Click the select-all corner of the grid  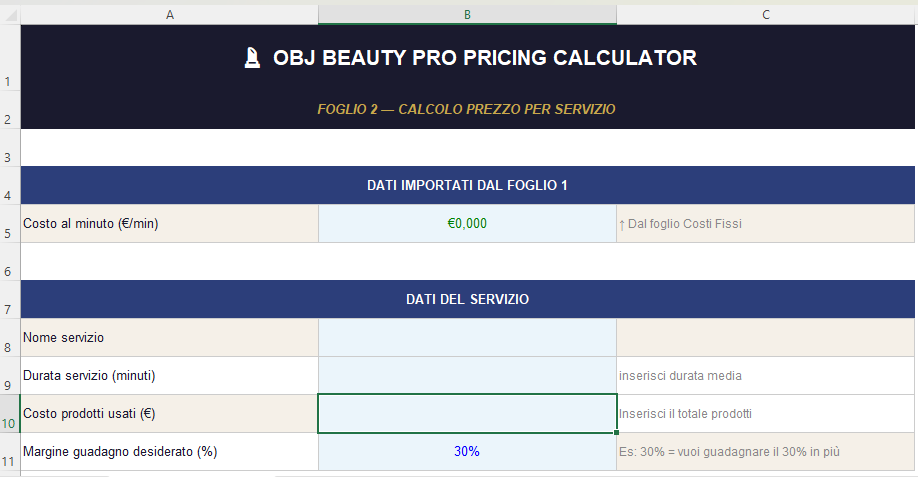[10, 14]
